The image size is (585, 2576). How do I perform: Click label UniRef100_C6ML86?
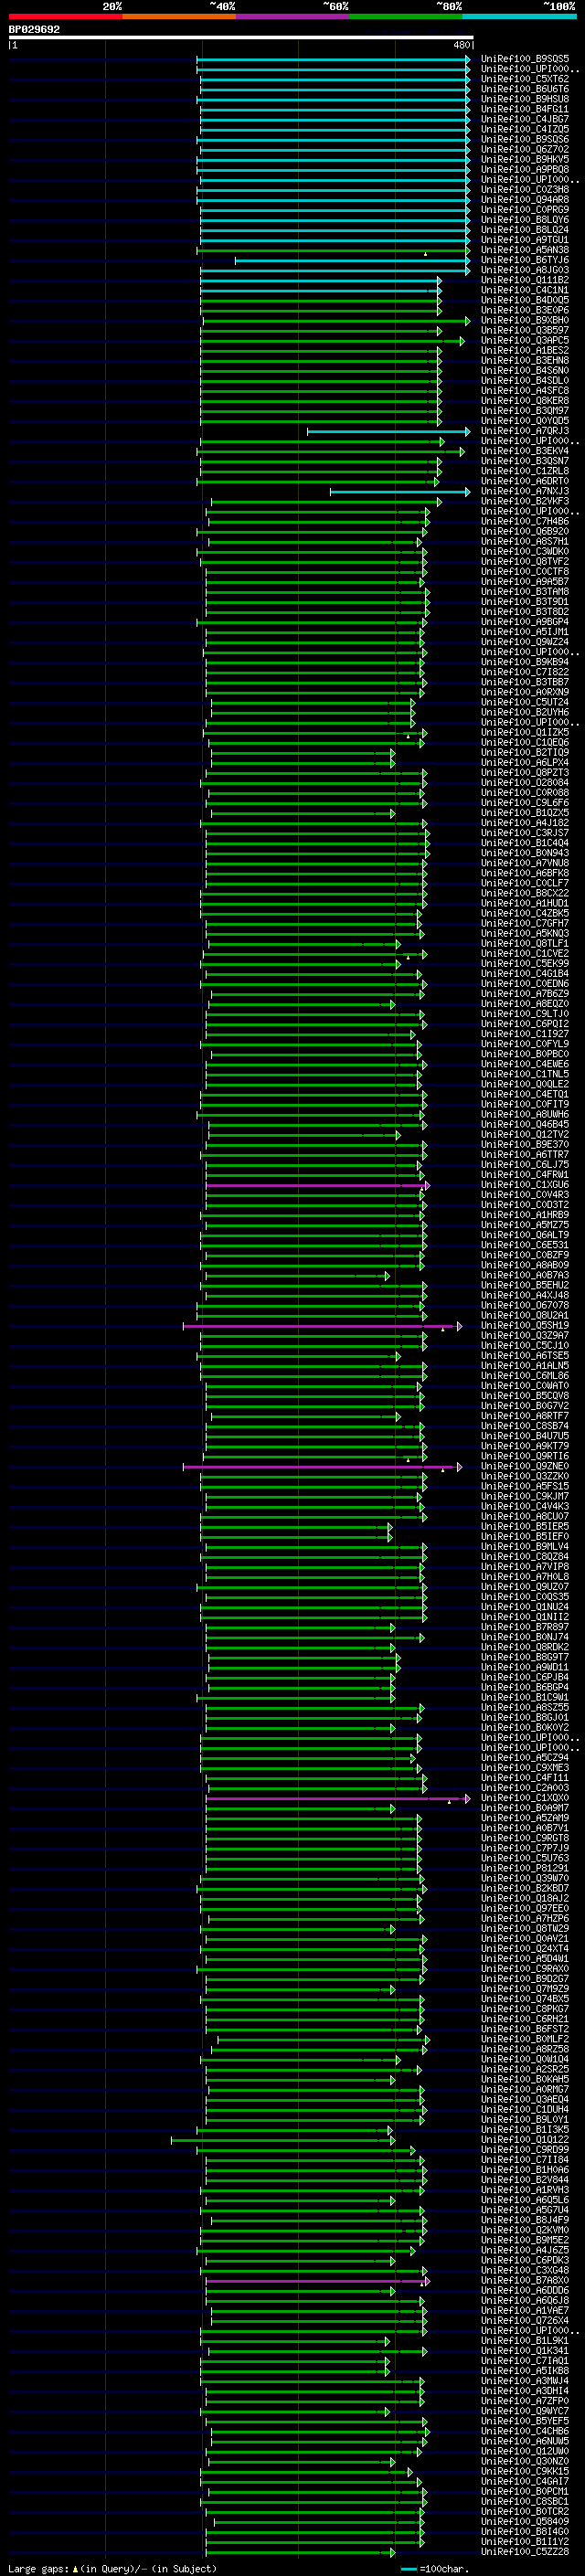tap(525, 1376)
